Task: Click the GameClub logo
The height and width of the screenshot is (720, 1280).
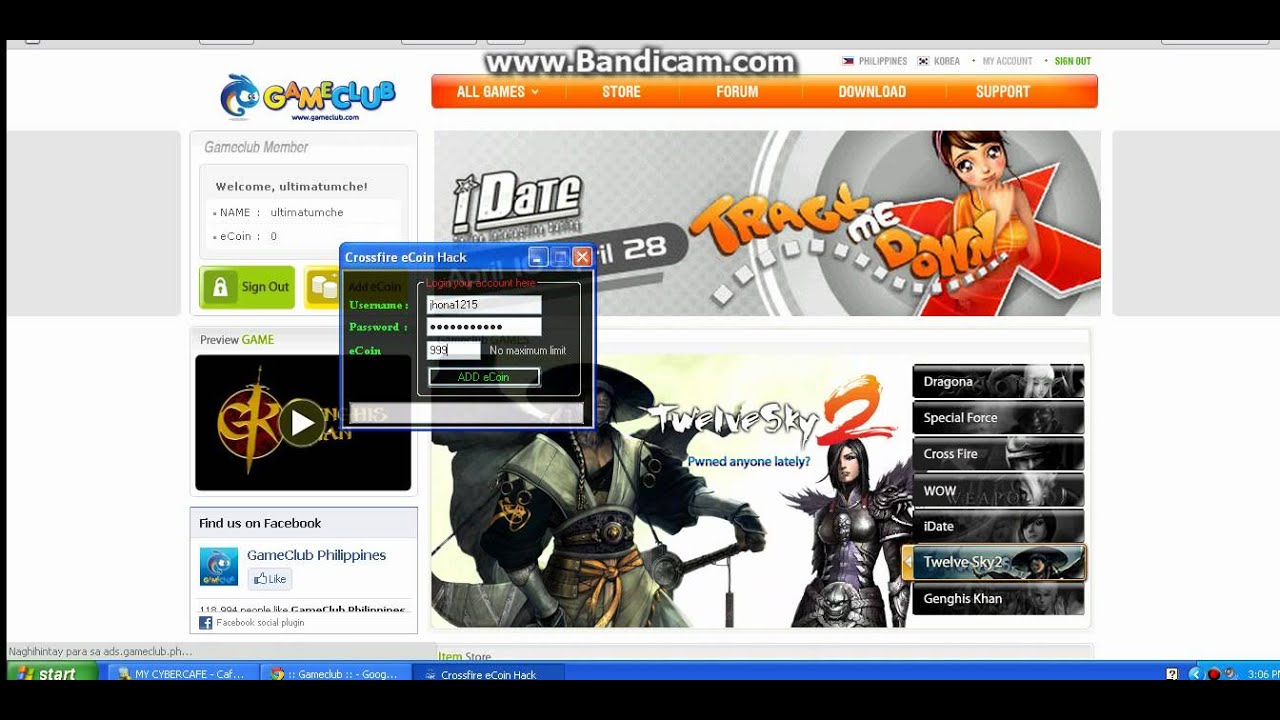Action: coord(308,97)
